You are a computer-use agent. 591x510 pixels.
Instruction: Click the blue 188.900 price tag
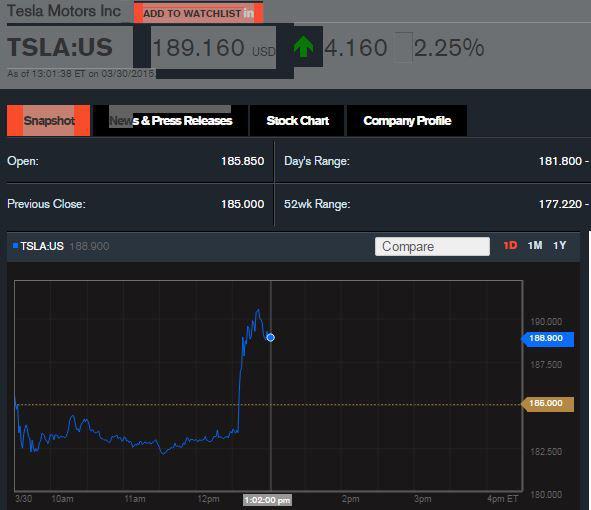pyautogui.click(x=548, y=338)
